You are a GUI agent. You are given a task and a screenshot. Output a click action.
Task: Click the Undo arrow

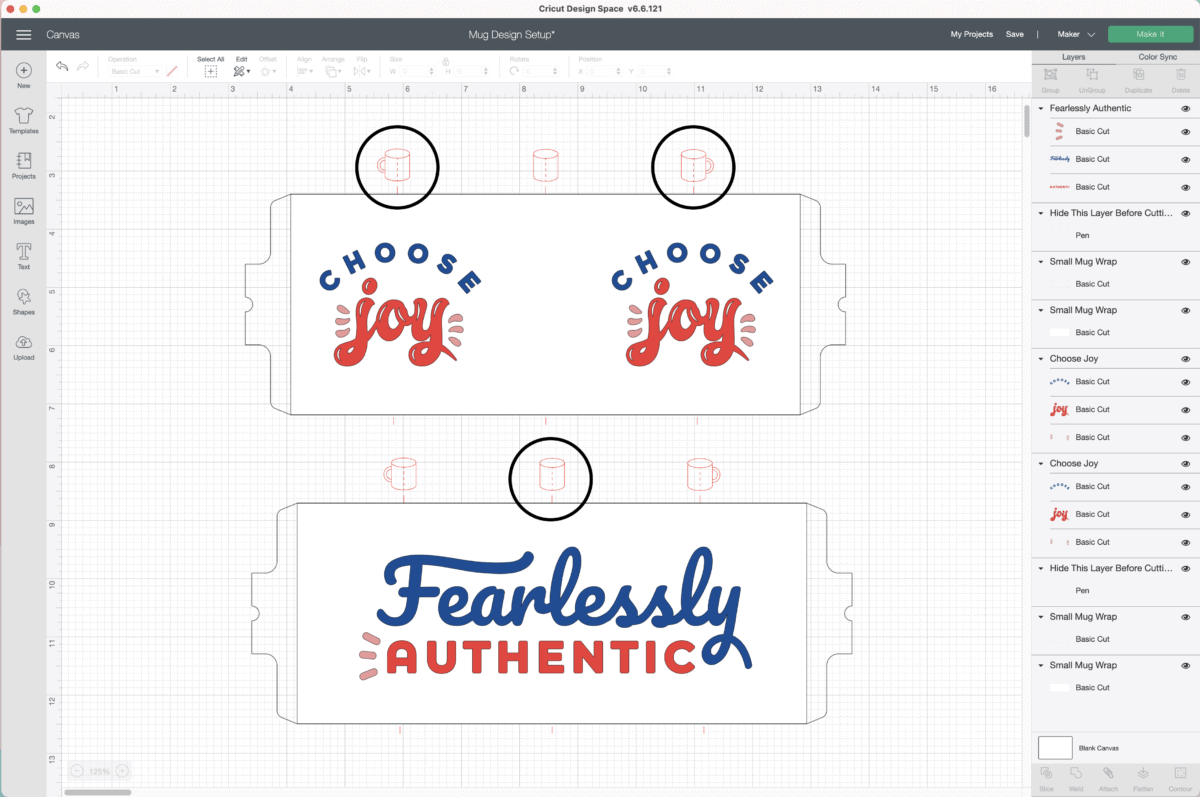62,67
